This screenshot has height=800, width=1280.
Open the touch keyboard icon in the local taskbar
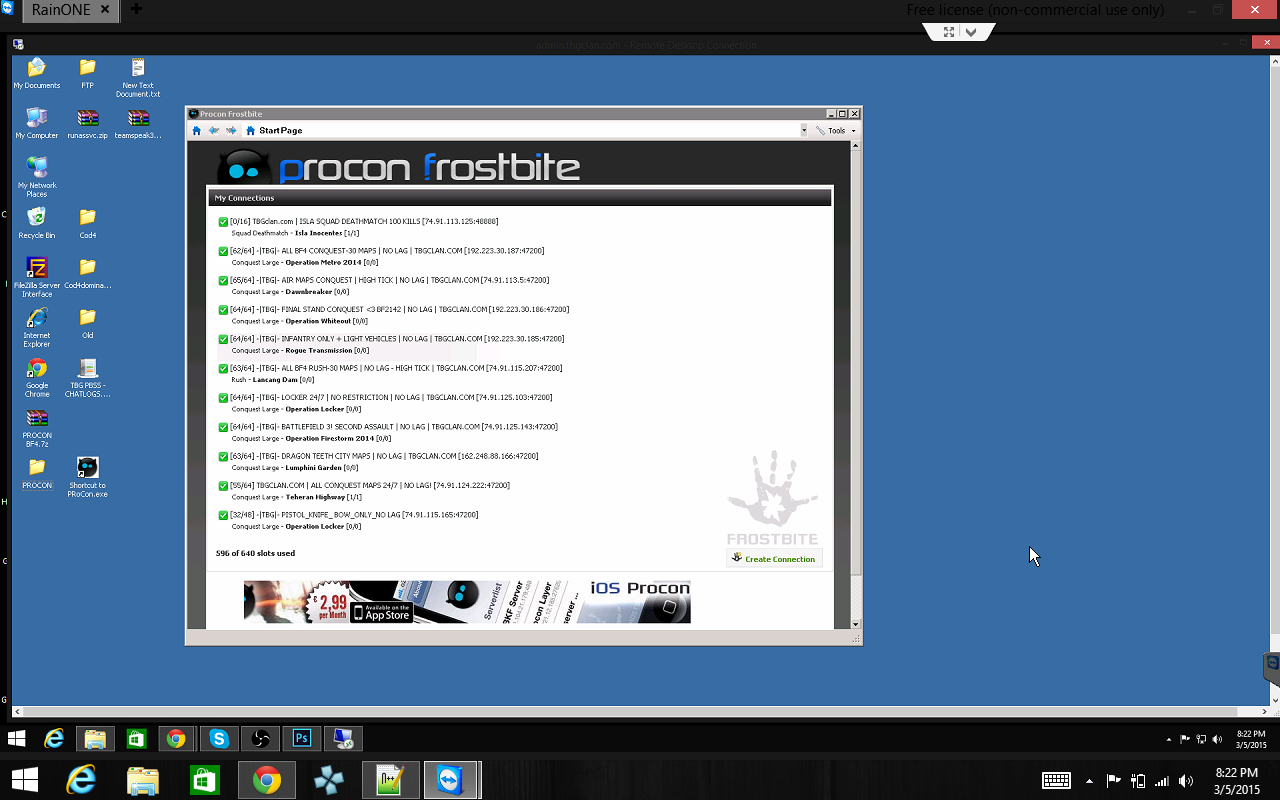(x=1056, y=781)
